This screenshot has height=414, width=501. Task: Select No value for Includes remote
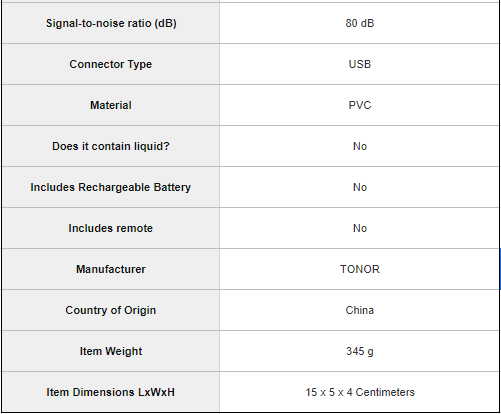coord(360,228)
